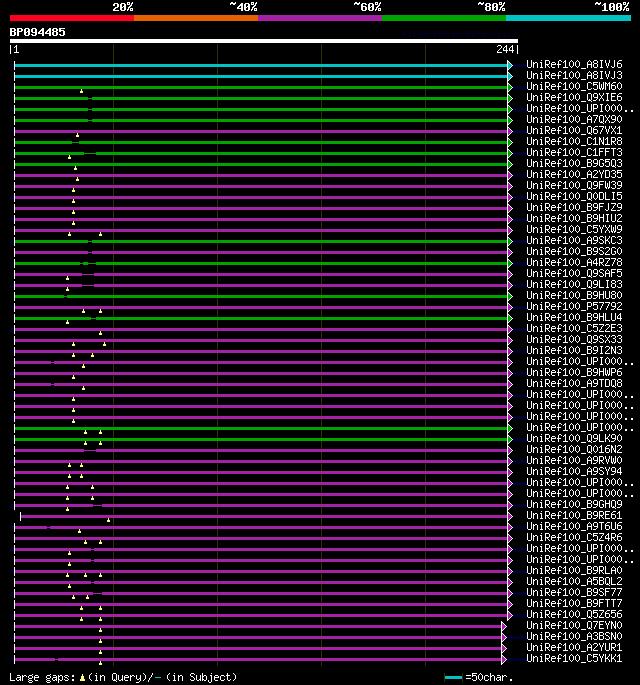Select the UniRef100_B9FTT7 label
This screenshot has height=685, width=640.
[574, 603]
